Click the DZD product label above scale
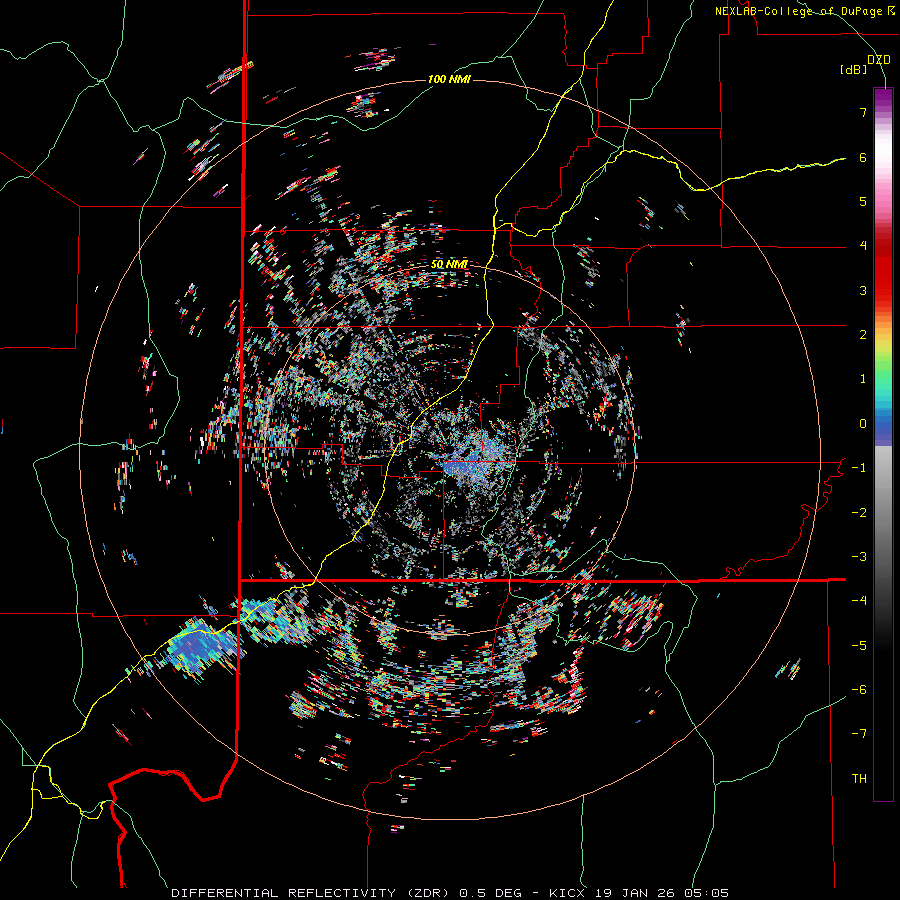Image resolution: width=900 pixels, height=900 pixels. pos(879,60)
